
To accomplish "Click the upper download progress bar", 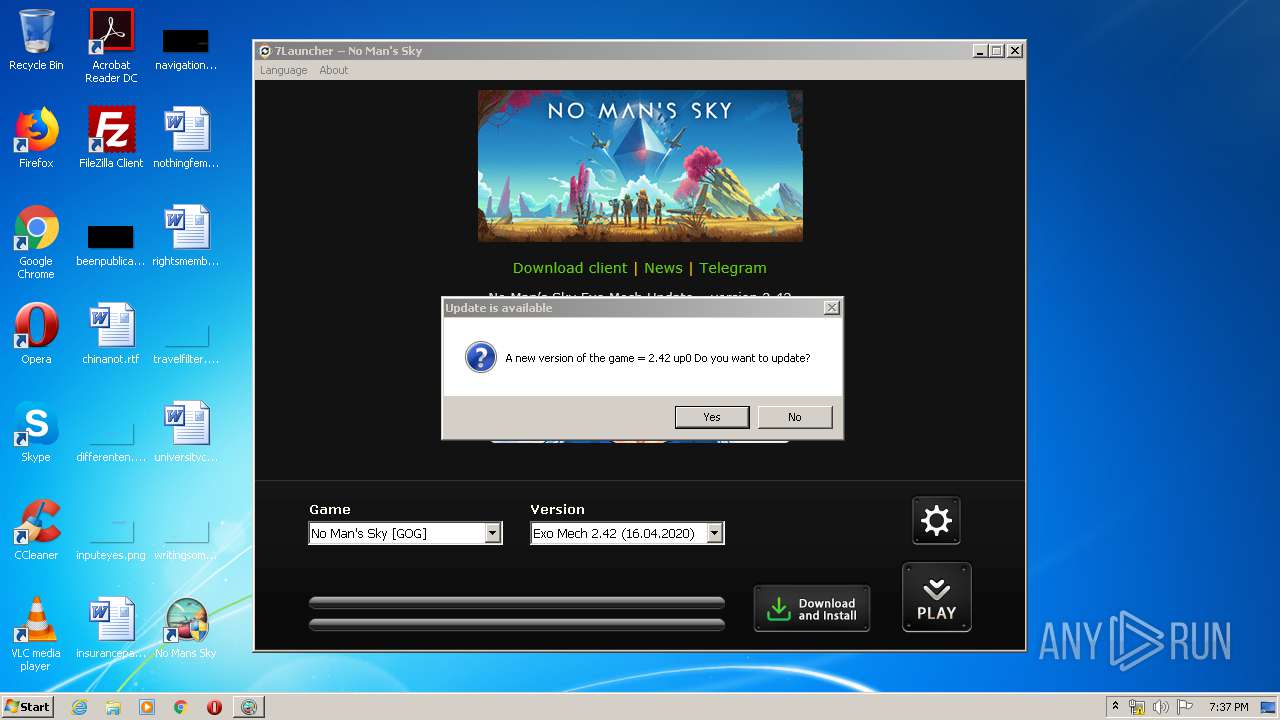I will (x=517, y=603).
